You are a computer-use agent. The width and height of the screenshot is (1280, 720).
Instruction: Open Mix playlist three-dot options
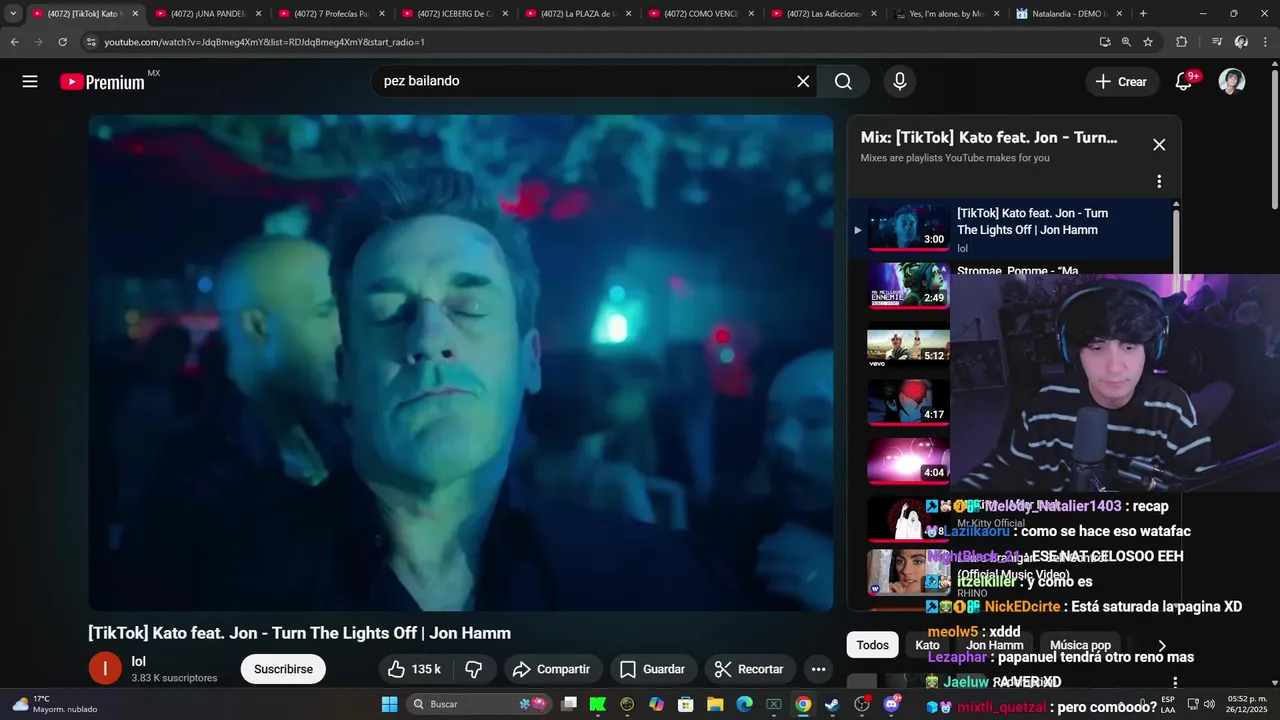(x=1159, y=182)
